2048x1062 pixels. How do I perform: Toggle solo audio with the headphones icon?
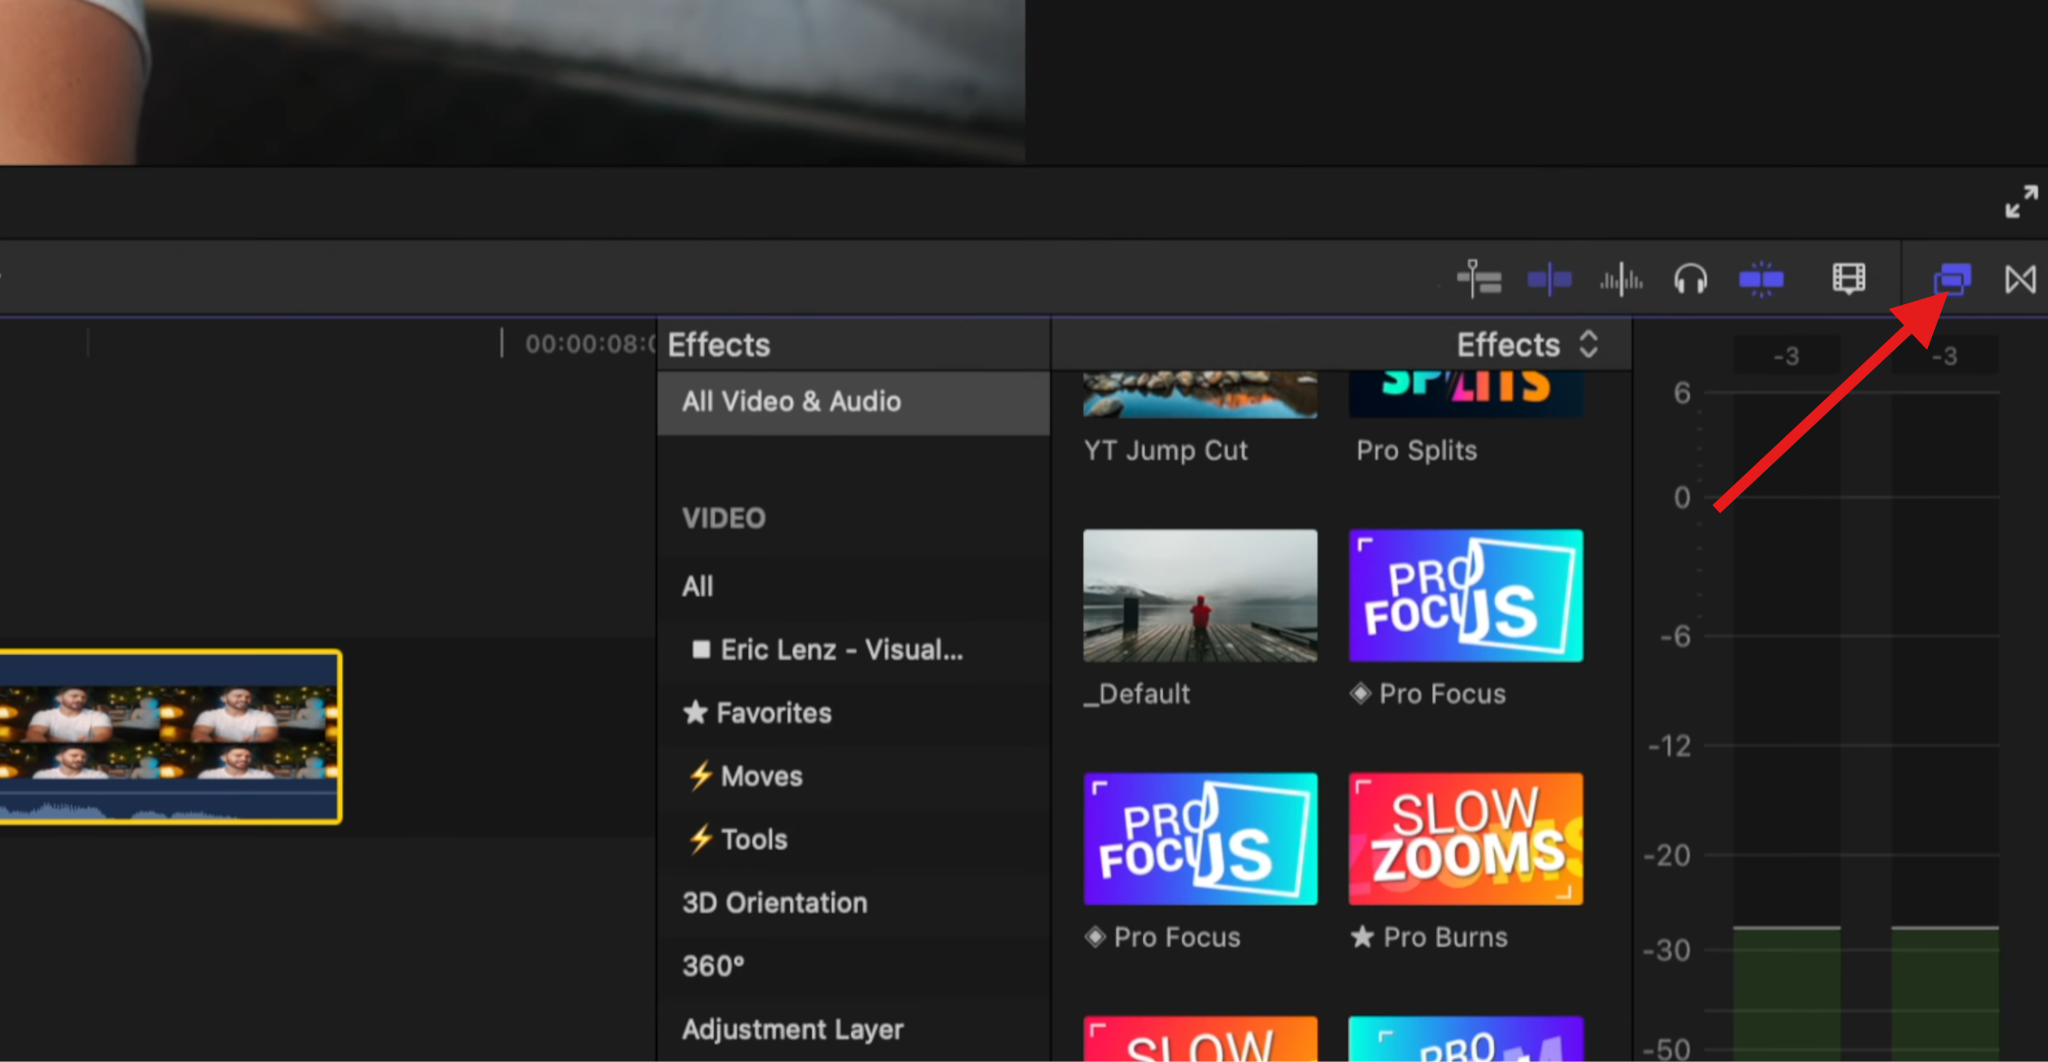coord(1690,280)
